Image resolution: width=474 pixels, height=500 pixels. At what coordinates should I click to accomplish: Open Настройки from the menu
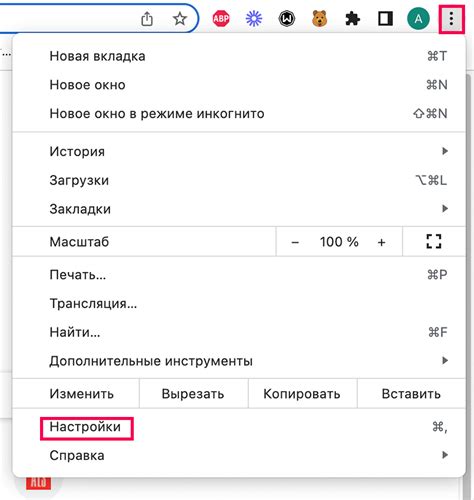click(x=239, y=427)
